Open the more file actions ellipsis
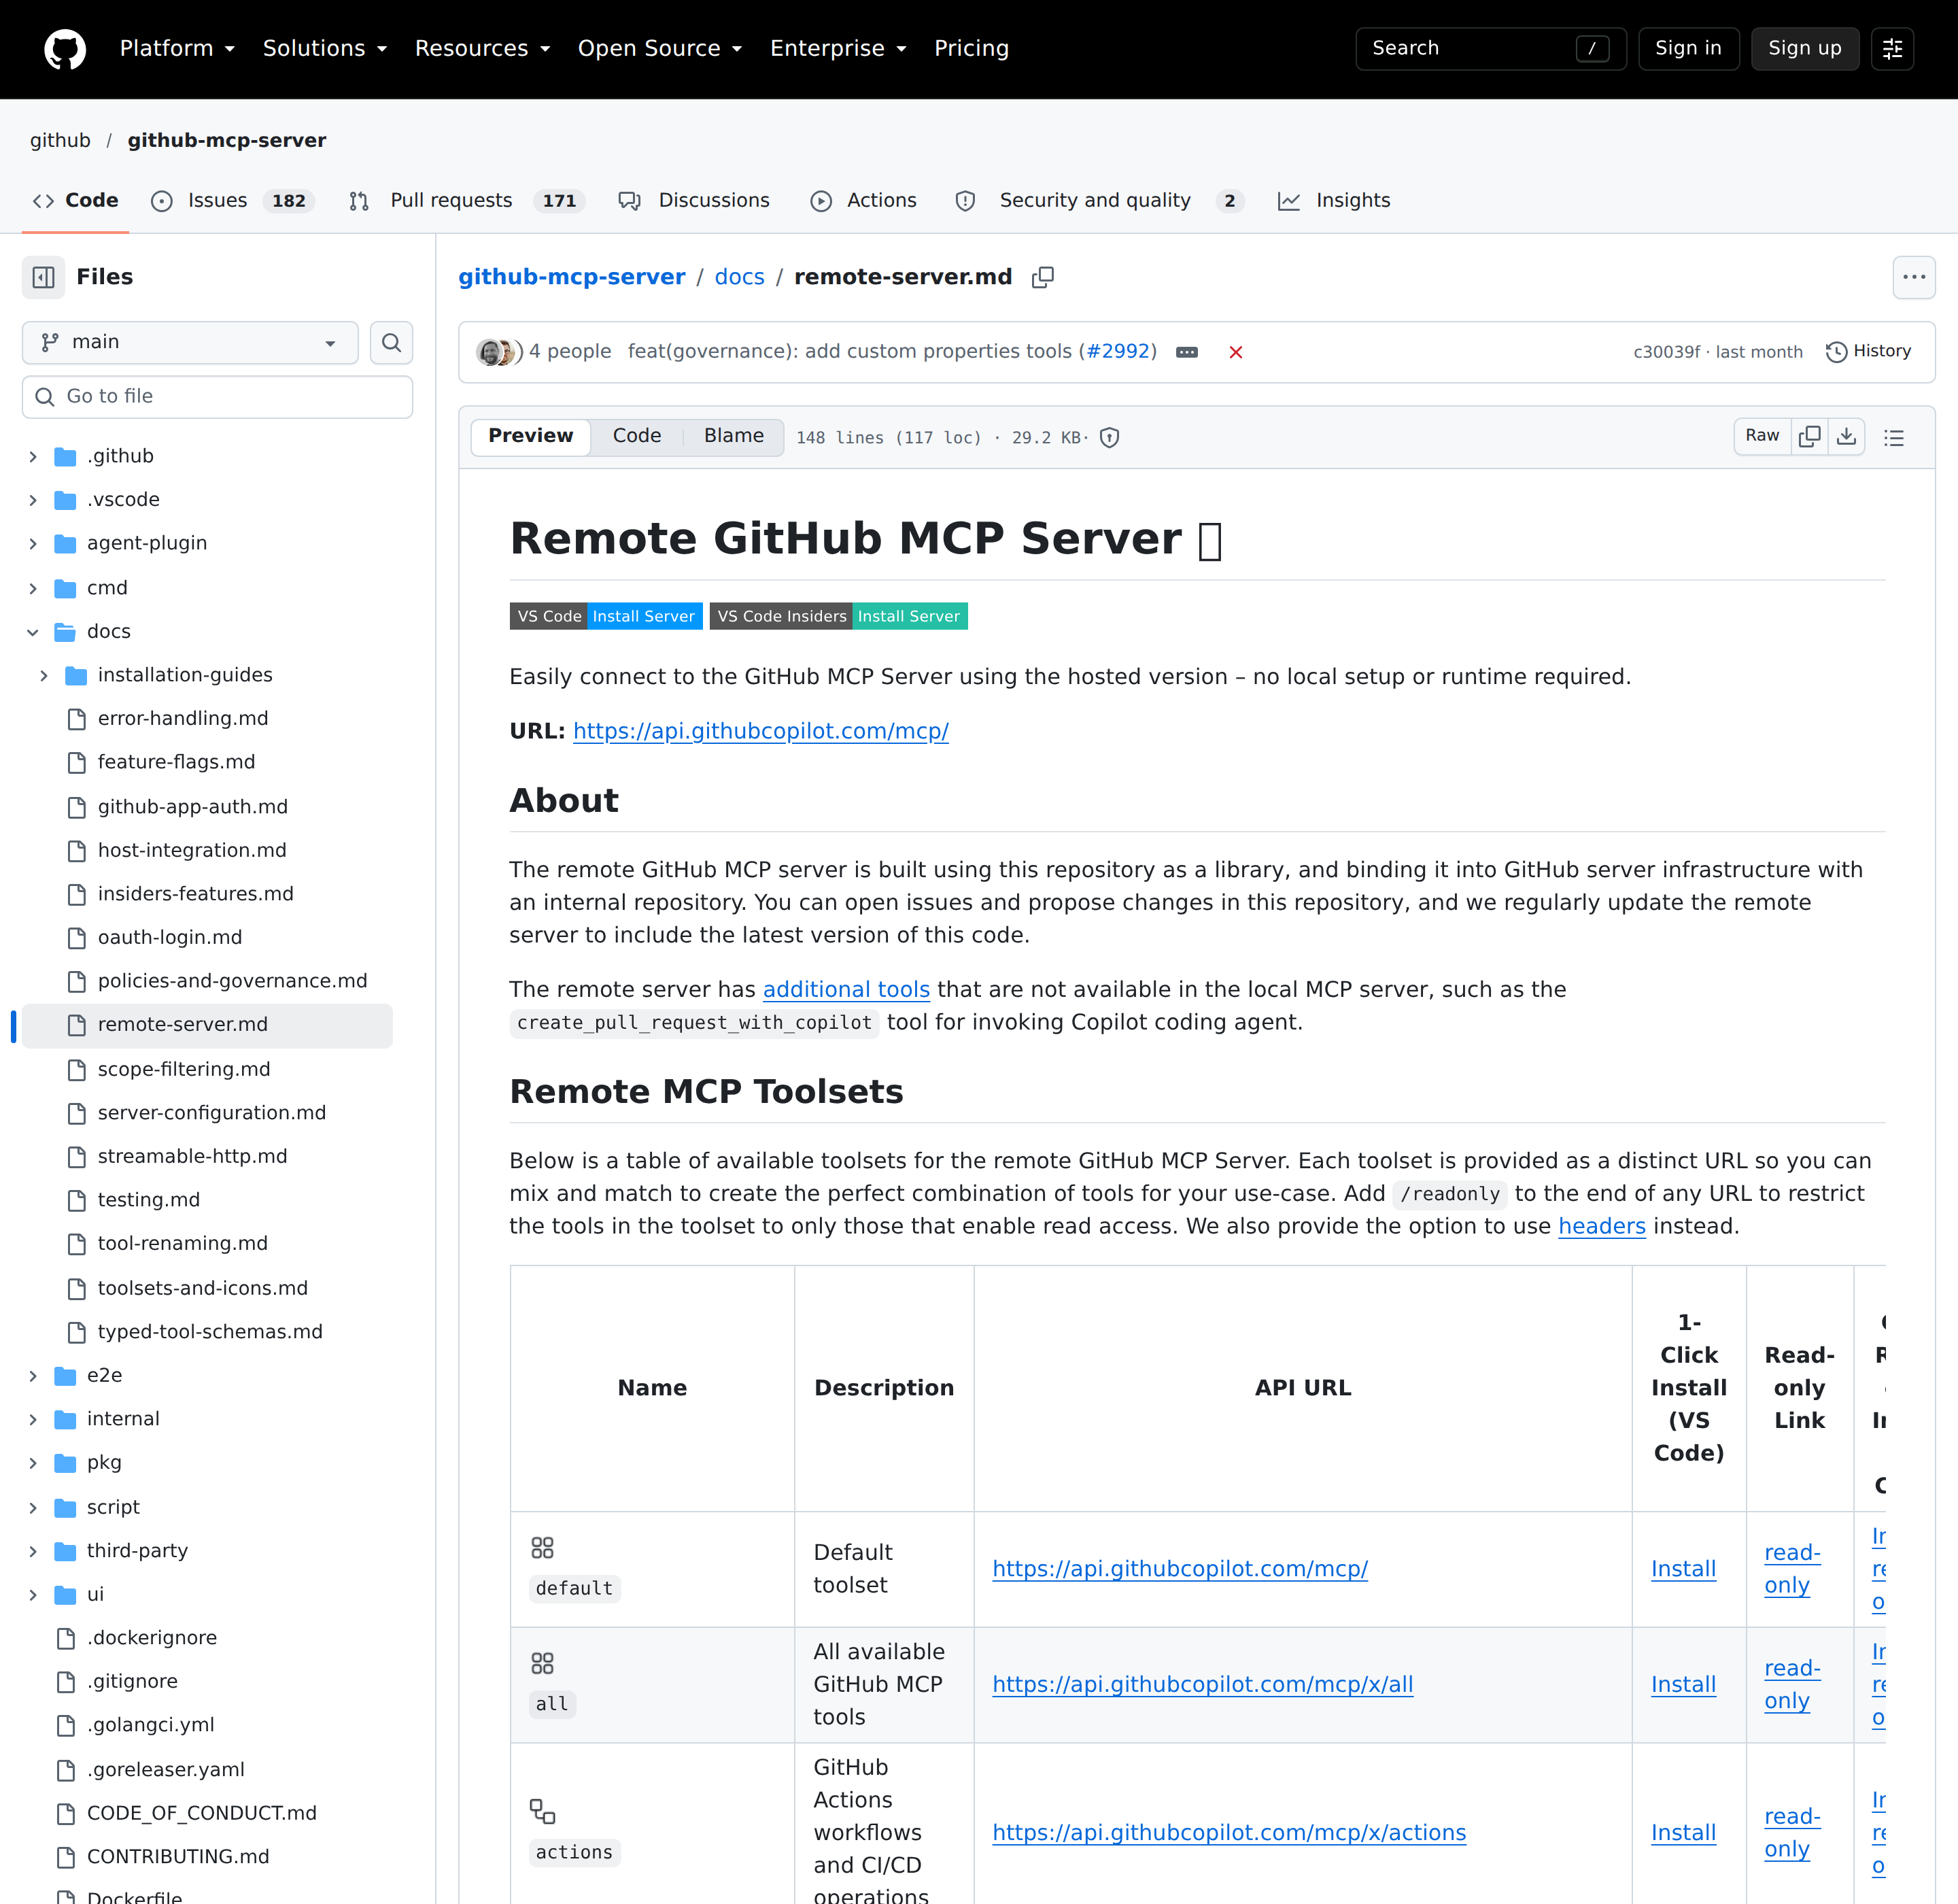This screenshot has width=1958, height=1904. [1914, 277]
